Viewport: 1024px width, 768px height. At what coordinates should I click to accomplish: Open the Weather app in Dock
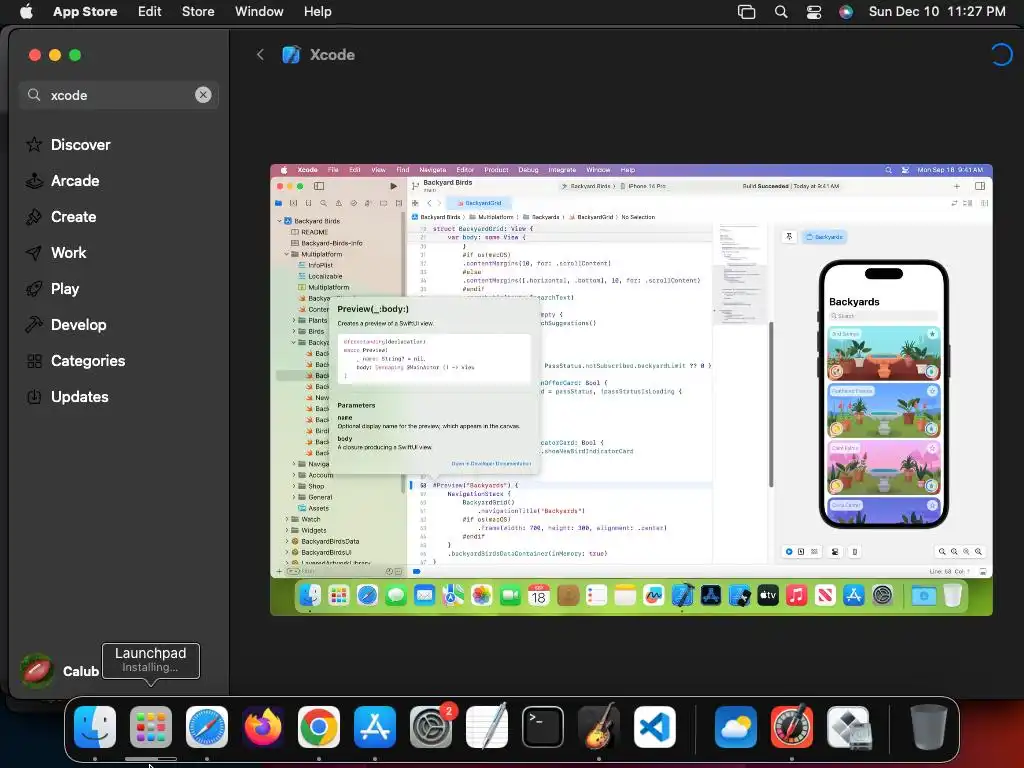[735, 727]
